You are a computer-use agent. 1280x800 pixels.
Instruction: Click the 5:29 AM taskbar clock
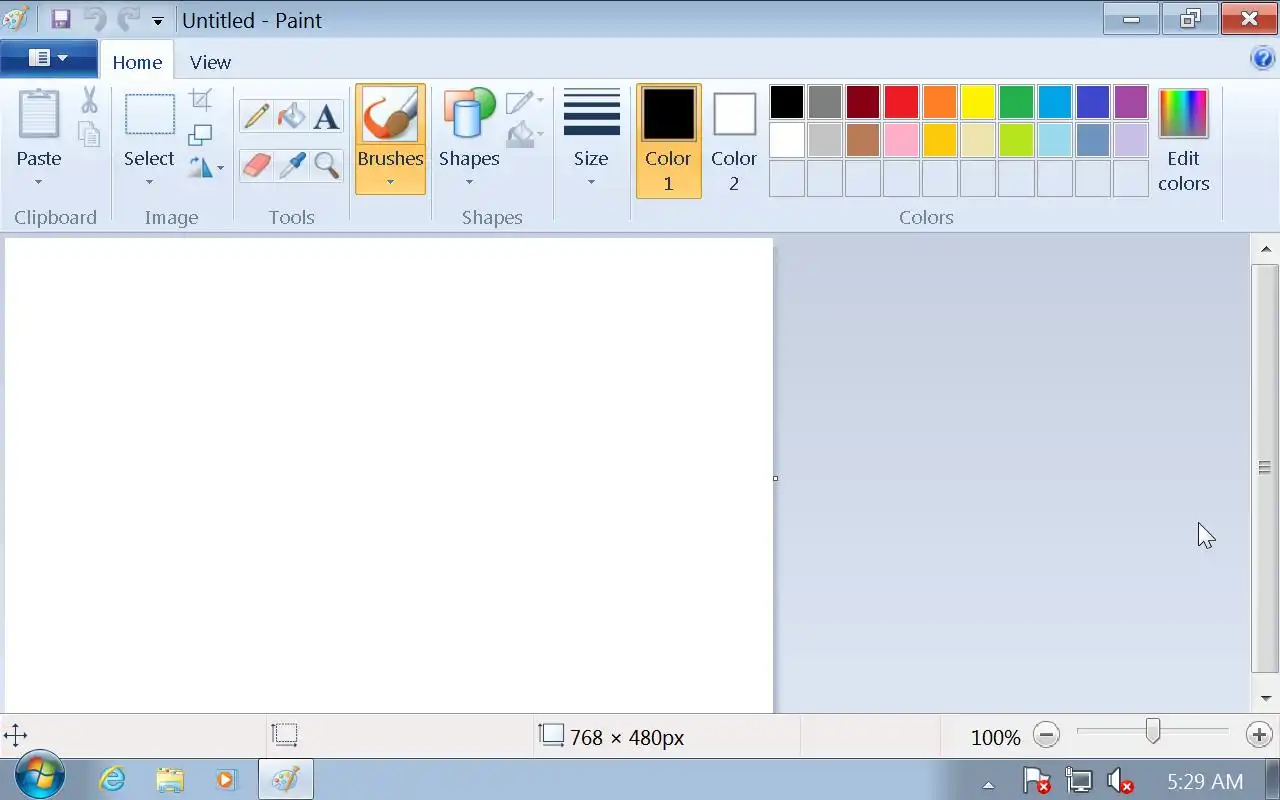(x=1205, y=781)
